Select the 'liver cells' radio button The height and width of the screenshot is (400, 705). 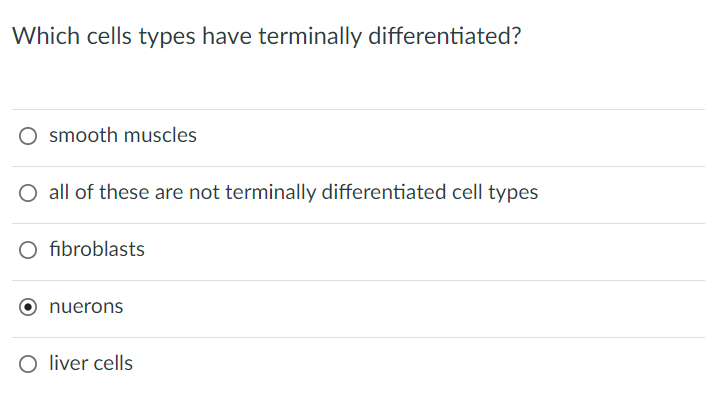(28, 364)
